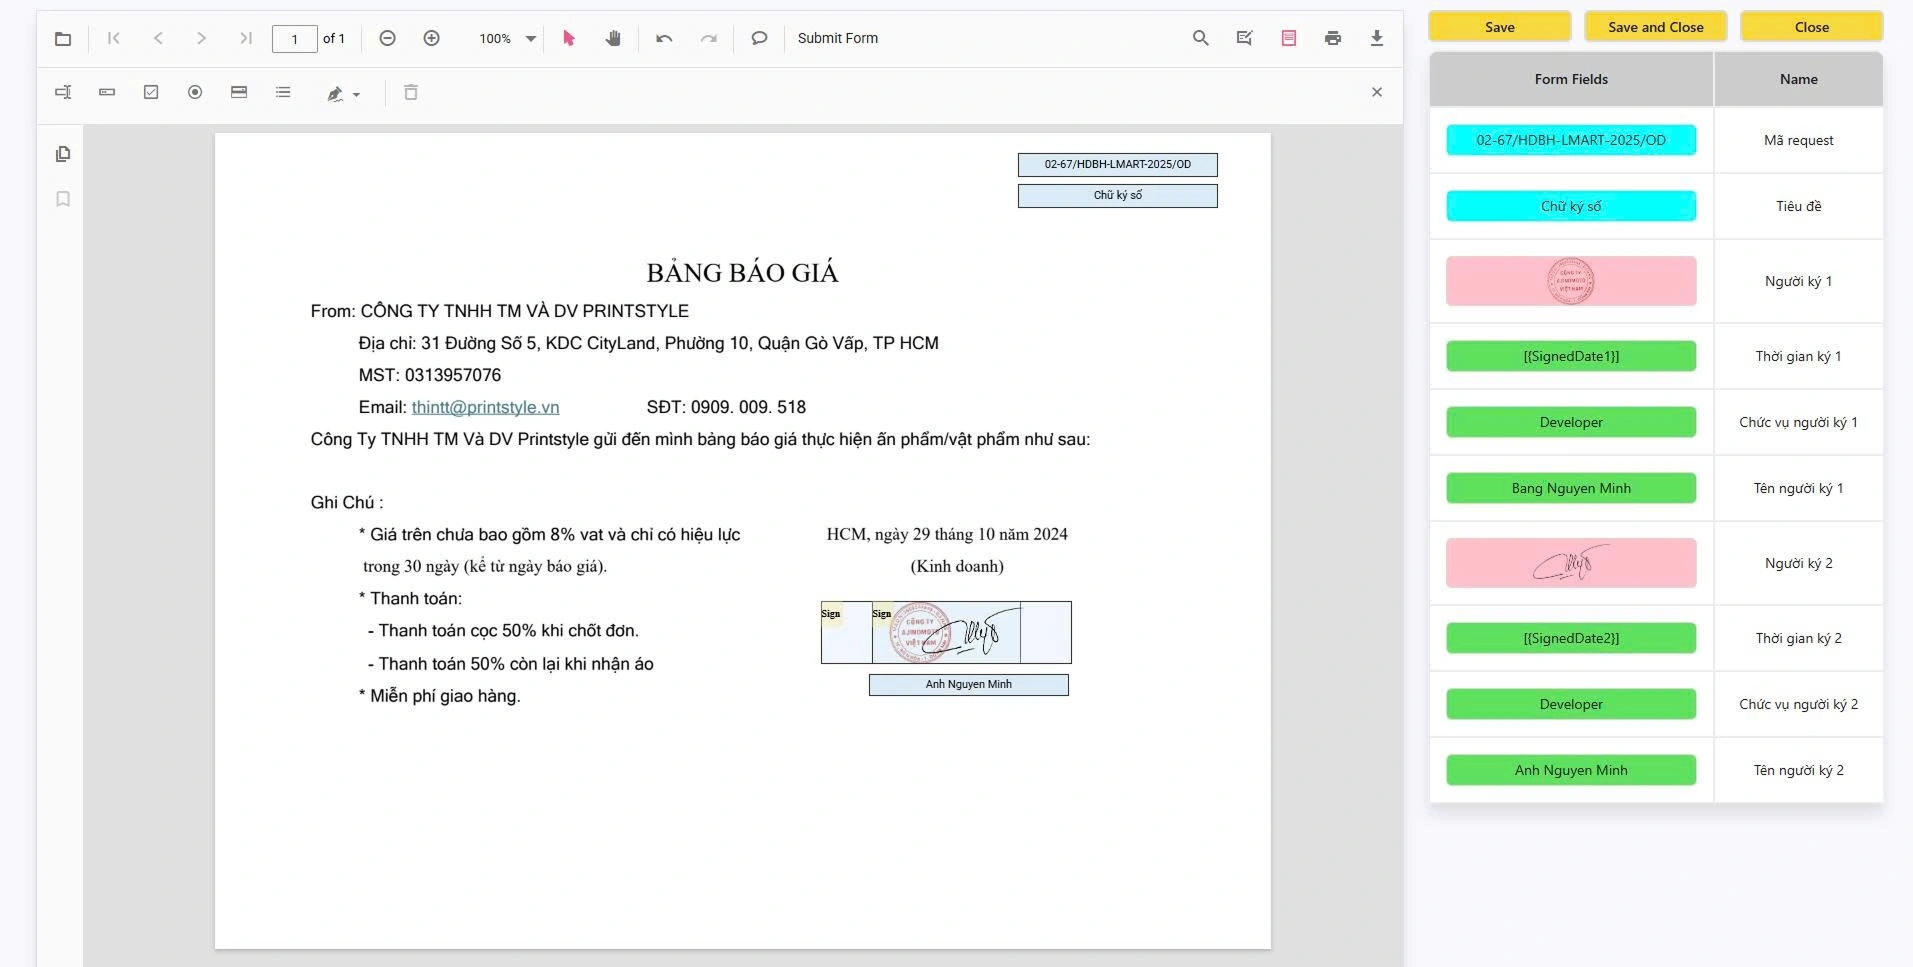Add a textbox form field
Screen dimensions: 1913x967
[63, 92]
